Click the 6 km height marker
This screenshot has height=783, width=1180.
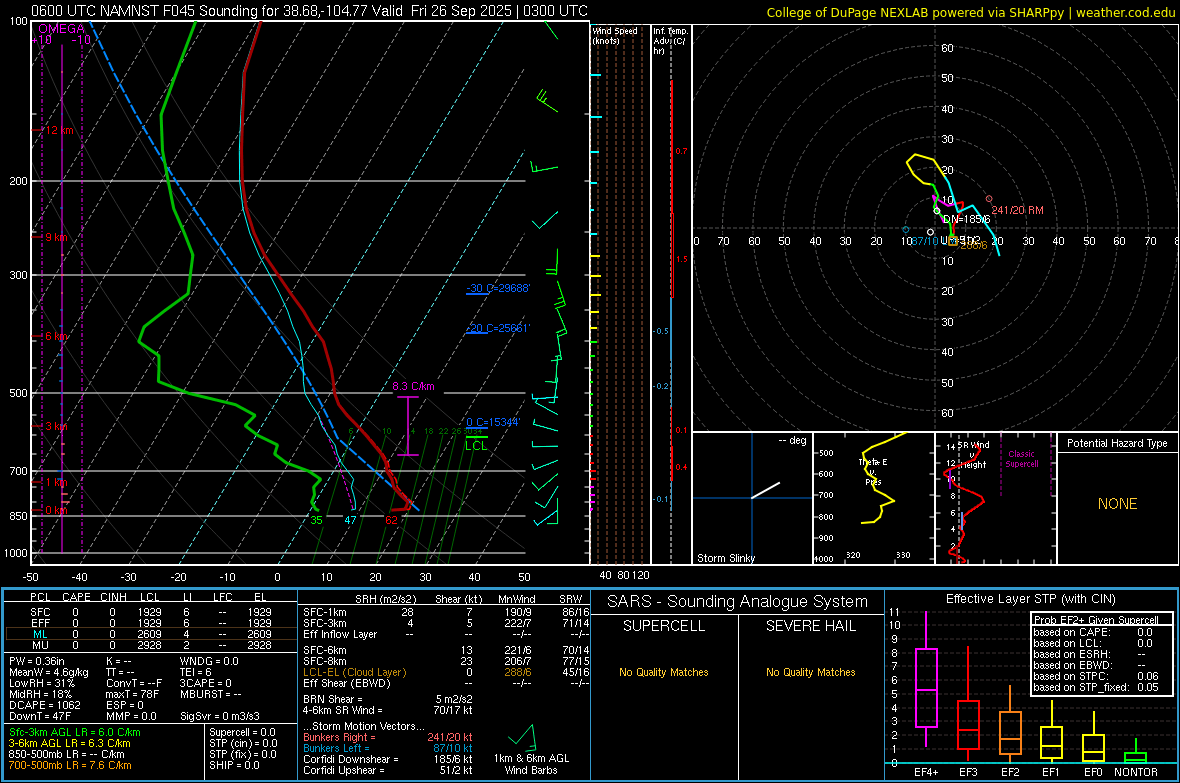pos(56,336)
